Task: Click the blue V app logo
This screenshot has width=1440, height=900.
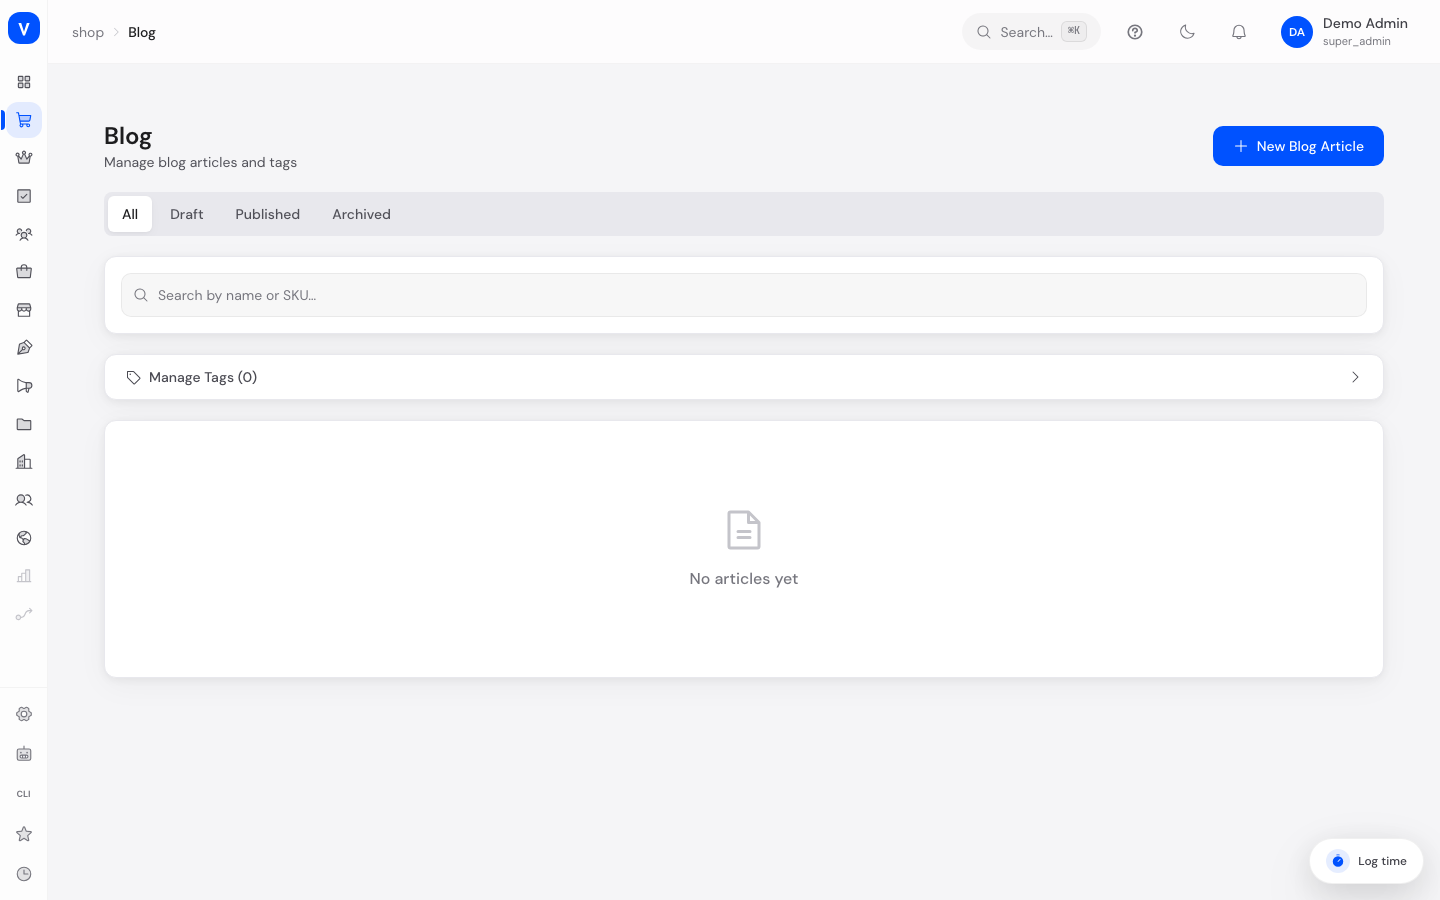Action: pyautogui.click(x=24, y=28)
